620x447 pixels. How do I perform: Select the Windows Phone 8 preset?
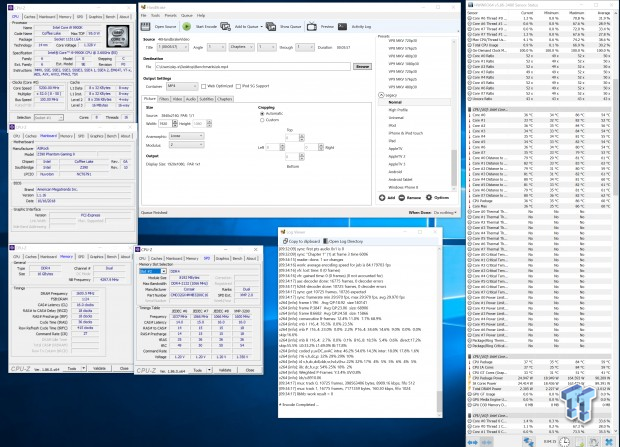(x=403, y=187)
